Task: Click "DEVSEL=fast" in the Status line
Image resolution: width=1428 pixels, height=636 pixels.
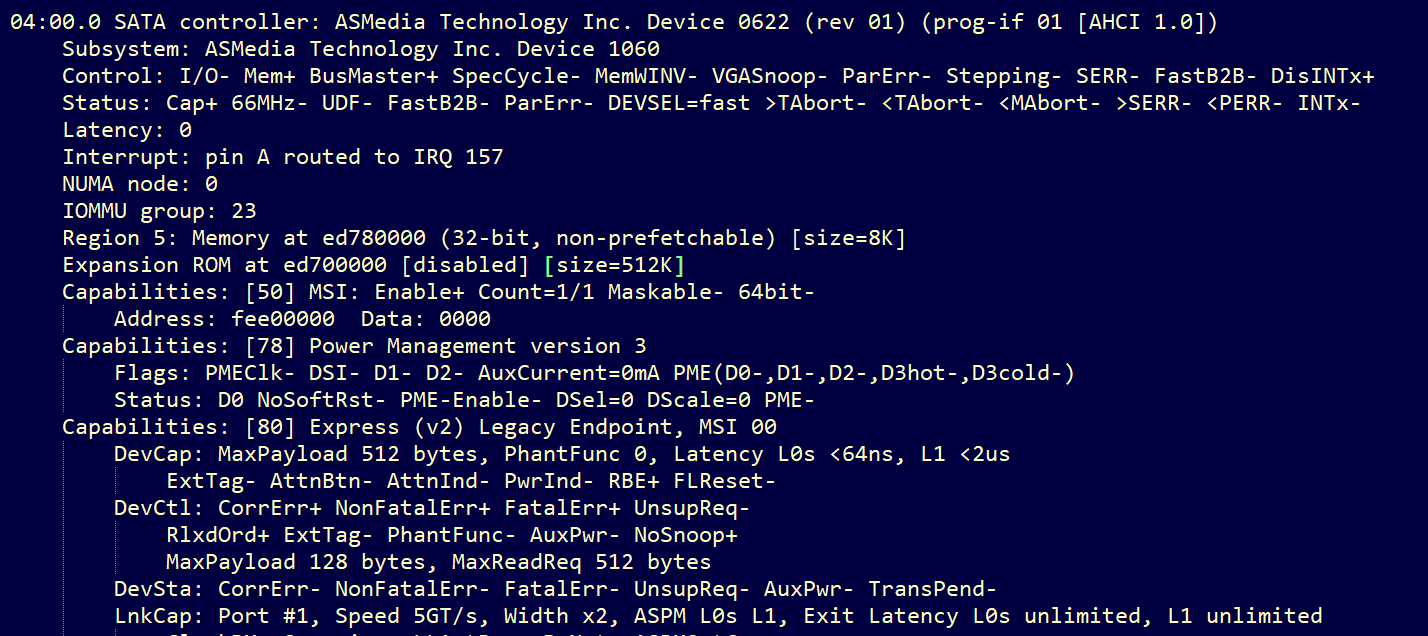Action: click(679, 103)
